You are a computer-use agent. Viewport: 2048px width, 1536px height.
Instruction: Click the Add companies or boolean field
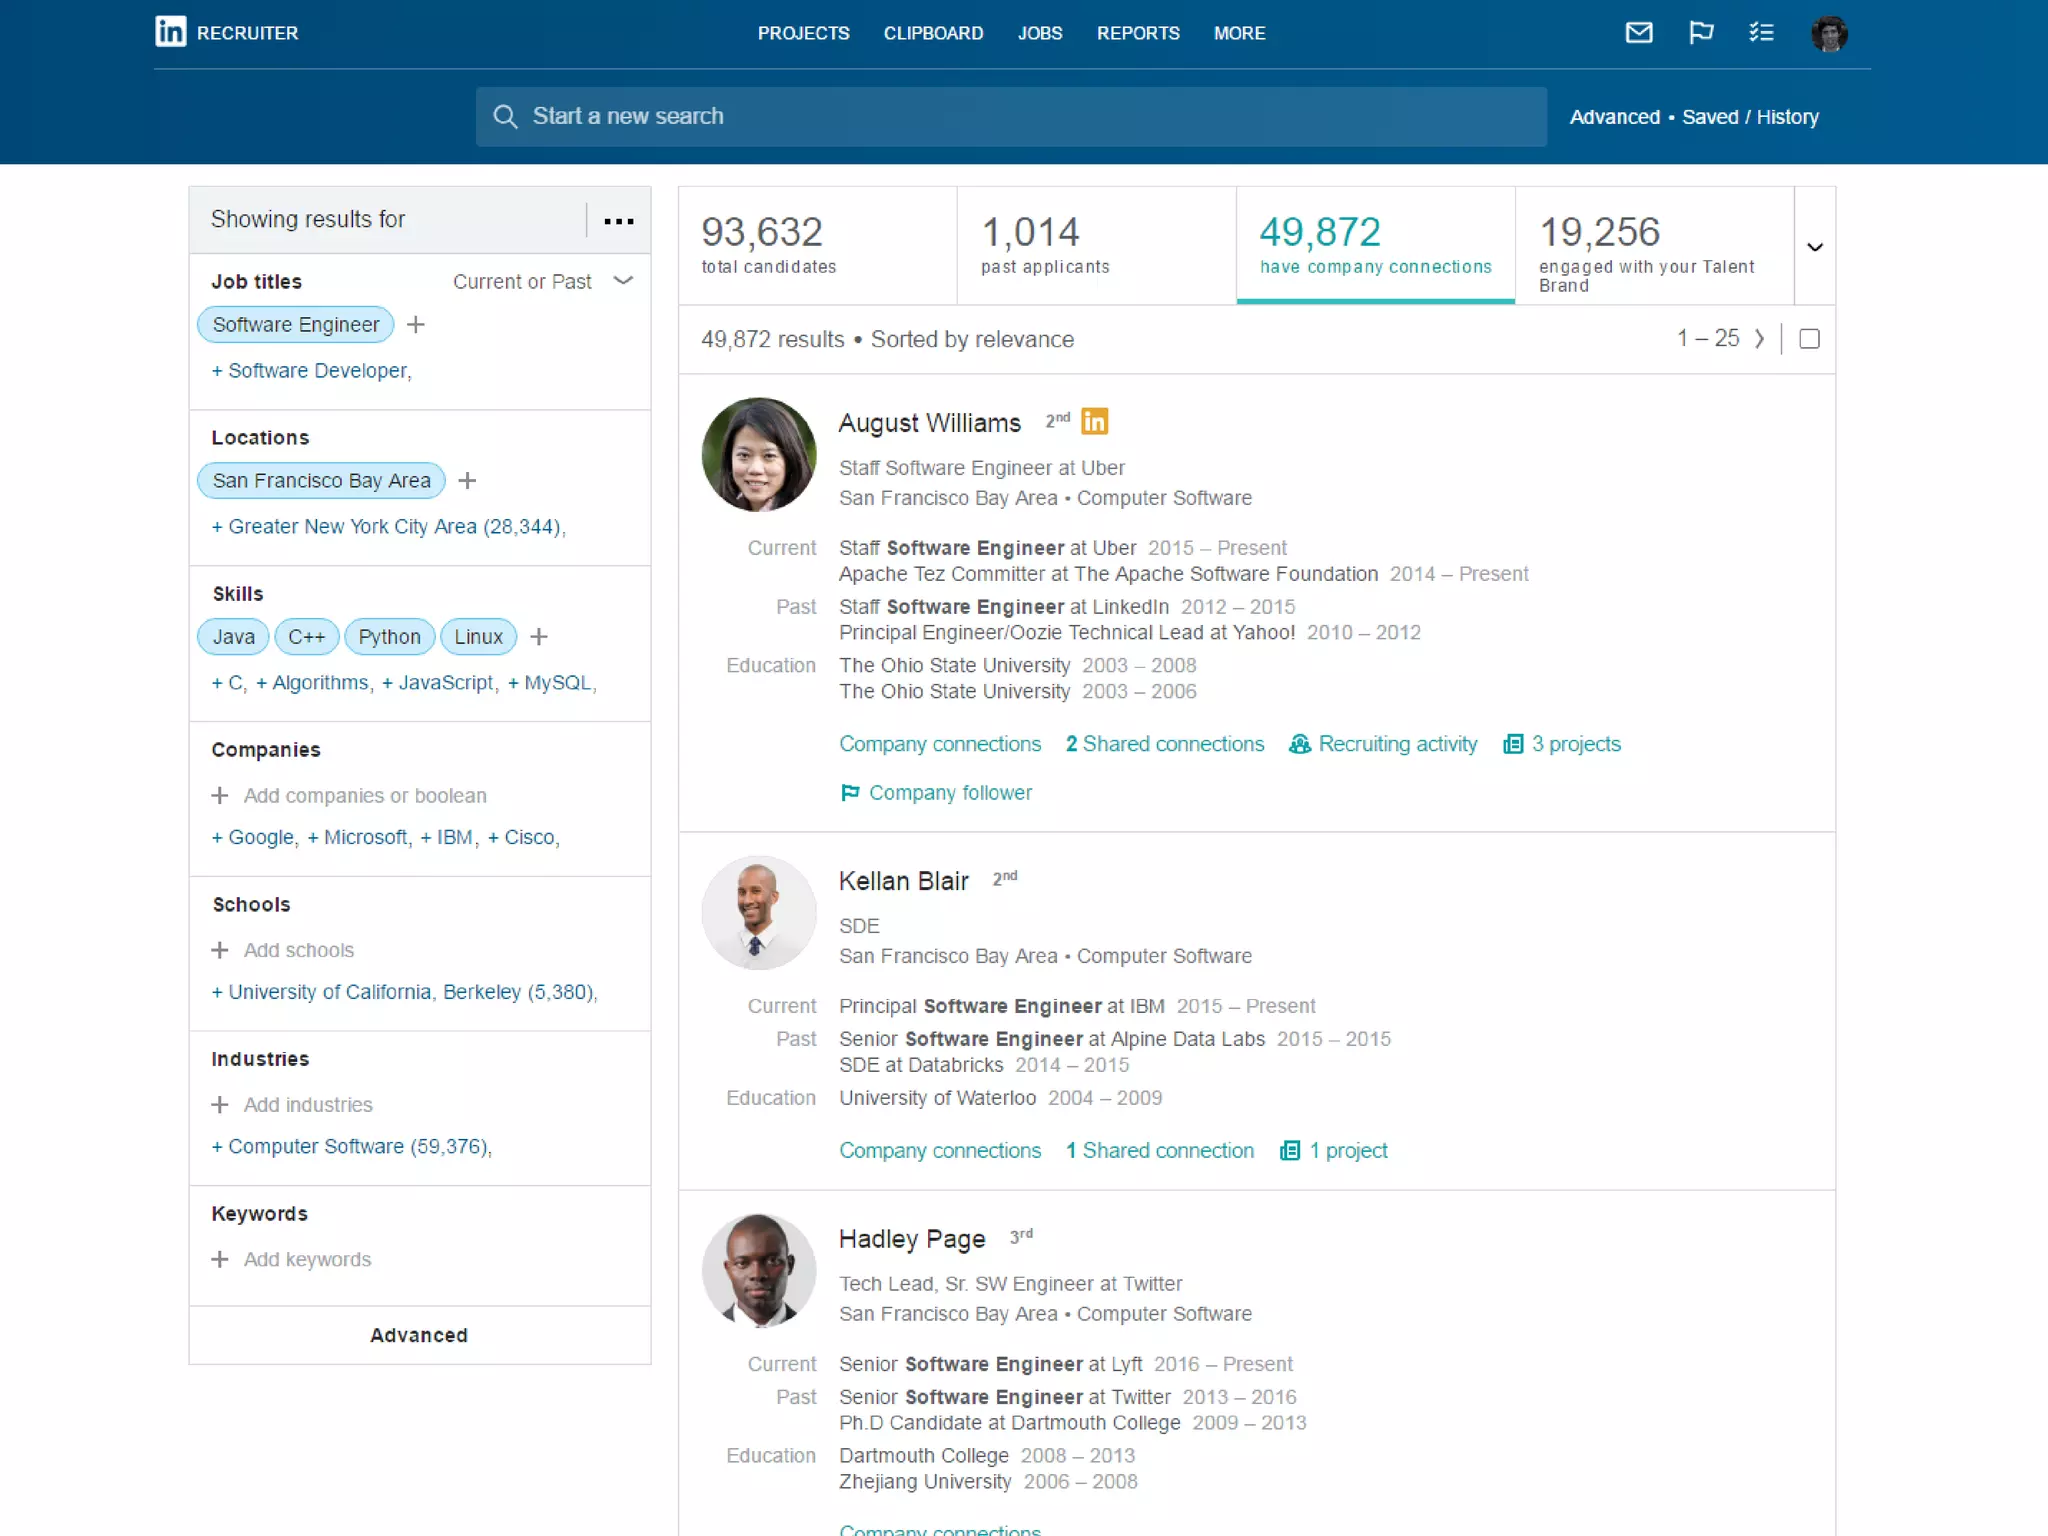coord(365,796)
